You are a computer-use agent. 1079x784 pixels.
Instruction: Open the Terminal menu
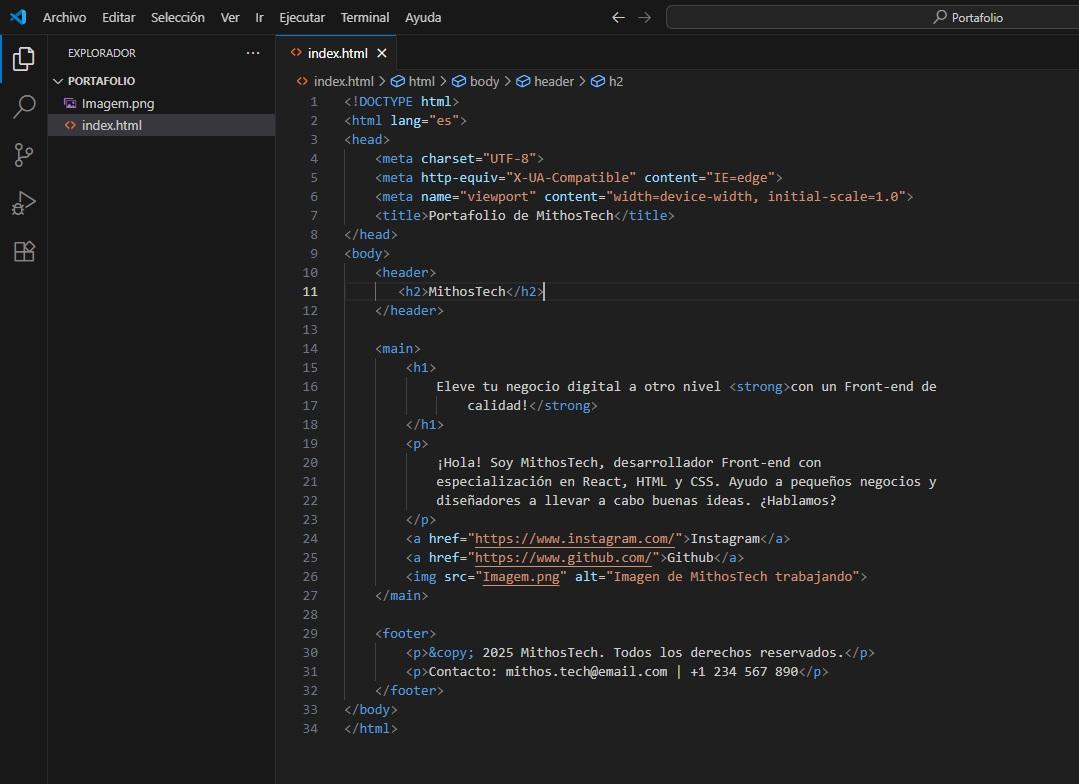tap(365, 17)
